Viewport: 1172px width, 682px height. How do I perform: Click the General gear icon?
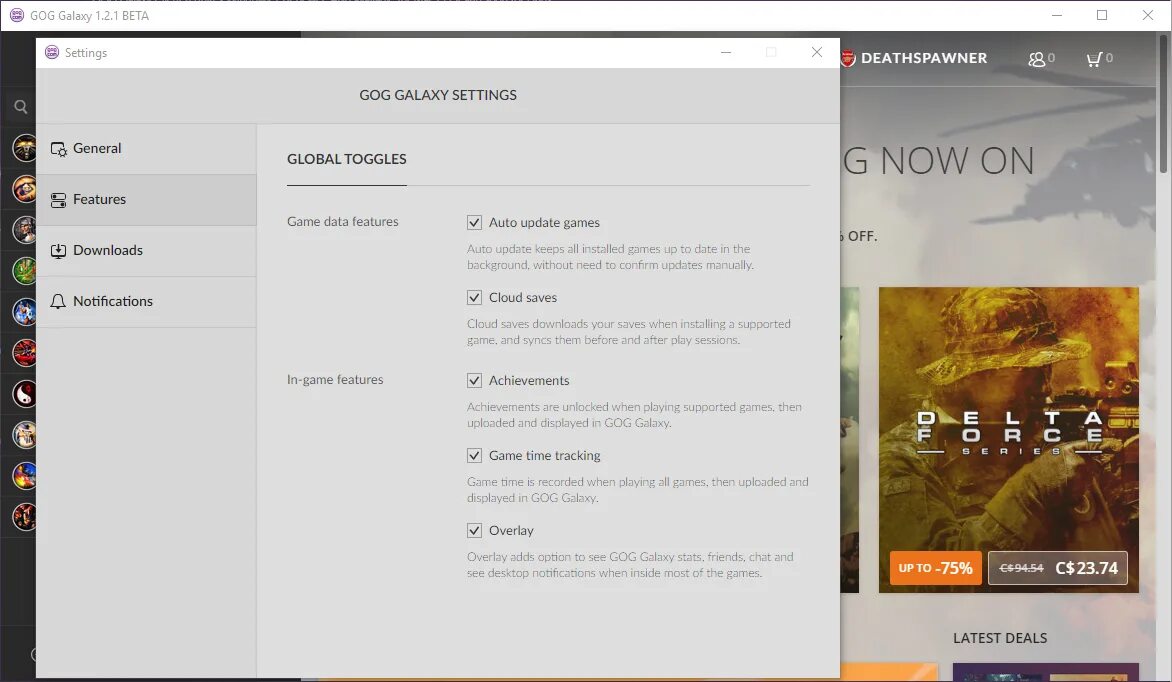tap(58, 149)
